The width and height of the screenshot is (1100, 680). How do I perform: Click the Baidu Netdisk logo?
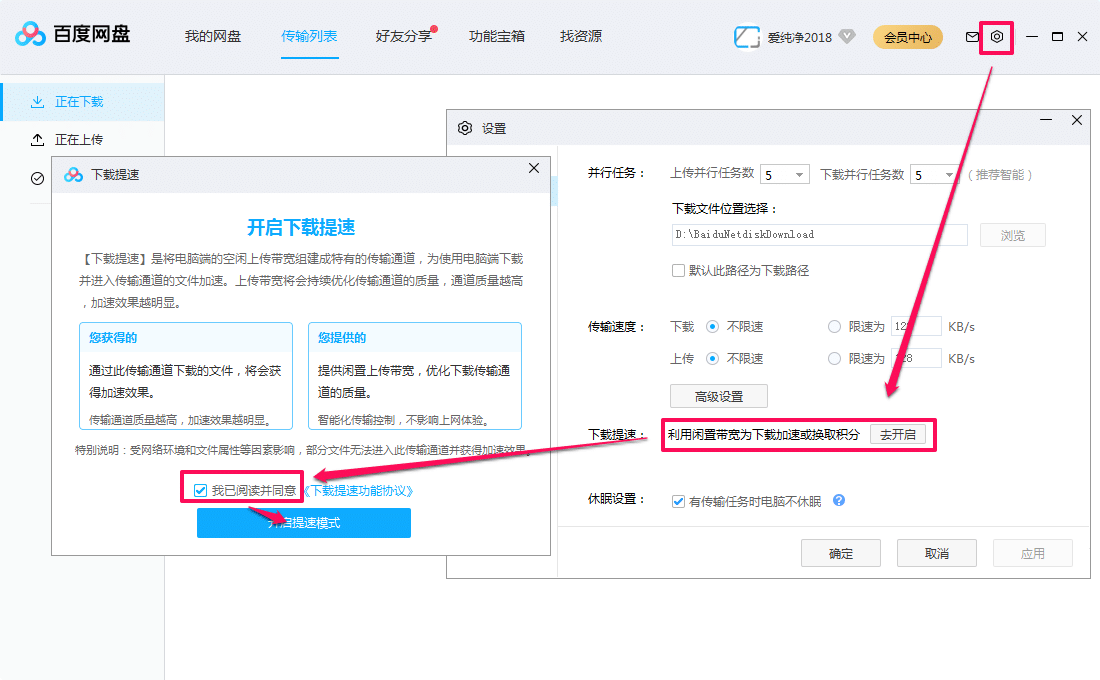[x=72, y=36]
